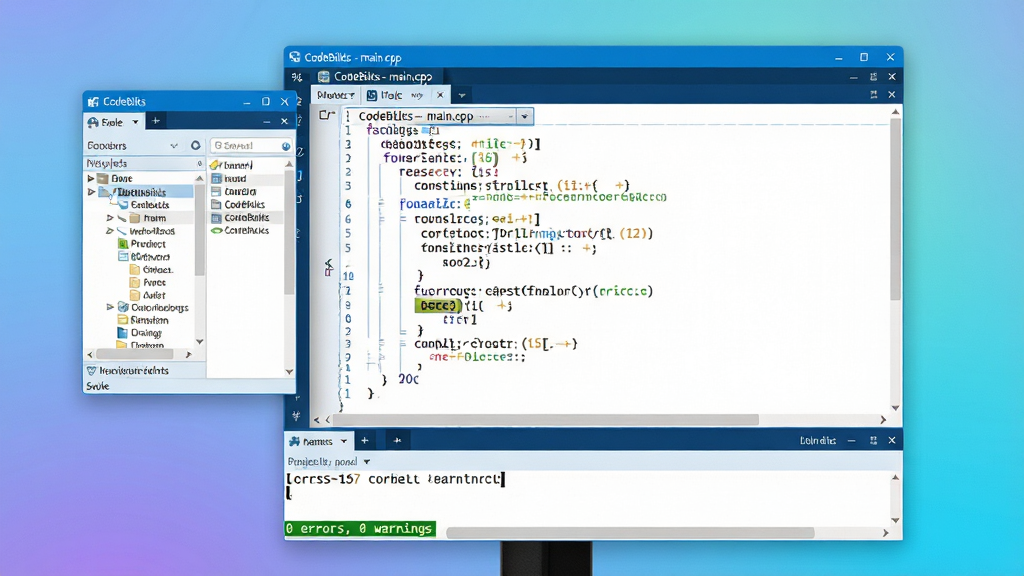Click the editor horizontal scrollbar right arrow

883,420
